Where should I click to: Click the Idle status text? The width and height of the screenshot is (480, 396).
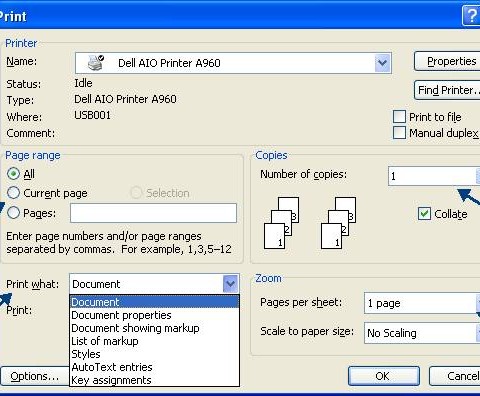[83, 83]
